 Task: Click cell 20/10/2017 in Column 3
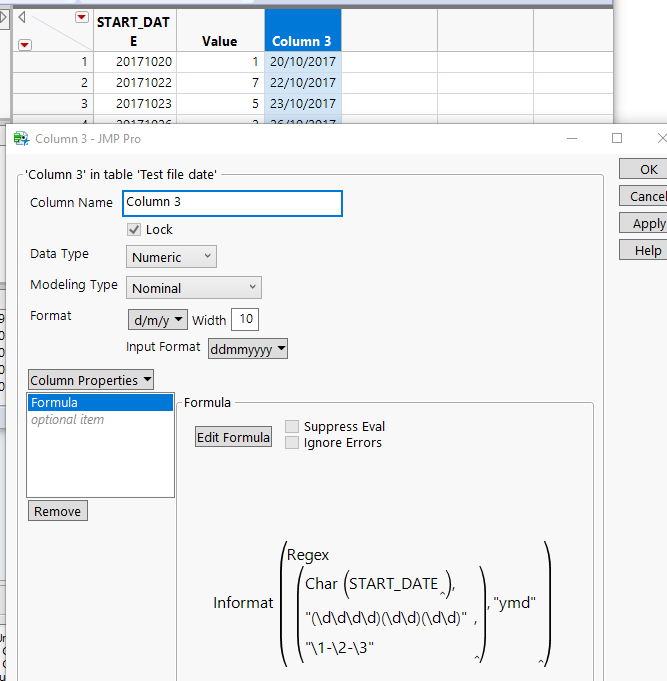(x=303, y=62)
